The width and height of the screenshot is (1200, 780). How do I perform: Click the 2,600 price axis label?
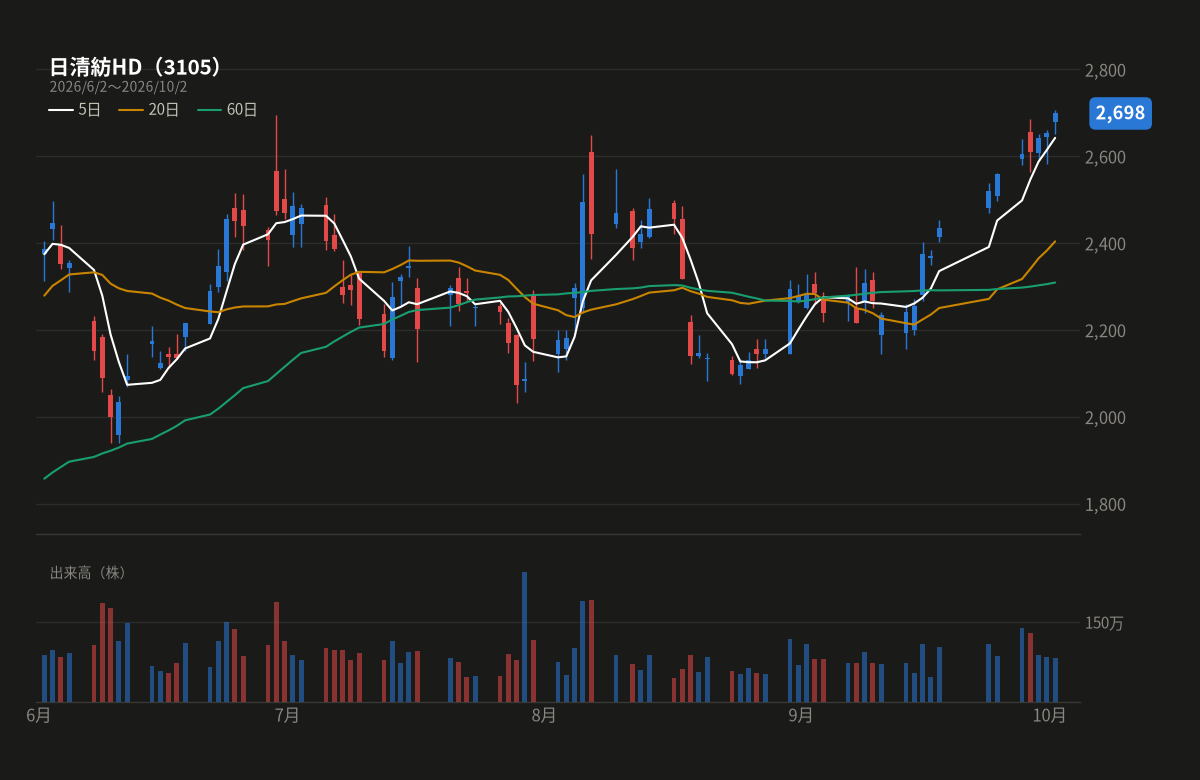(1105, 157)
